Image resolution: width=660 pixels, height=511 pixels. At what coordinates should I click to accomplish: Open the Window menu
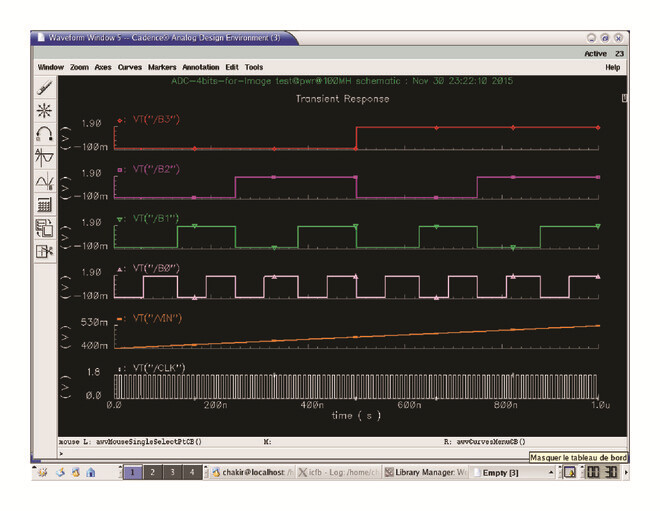pos(51,67)
